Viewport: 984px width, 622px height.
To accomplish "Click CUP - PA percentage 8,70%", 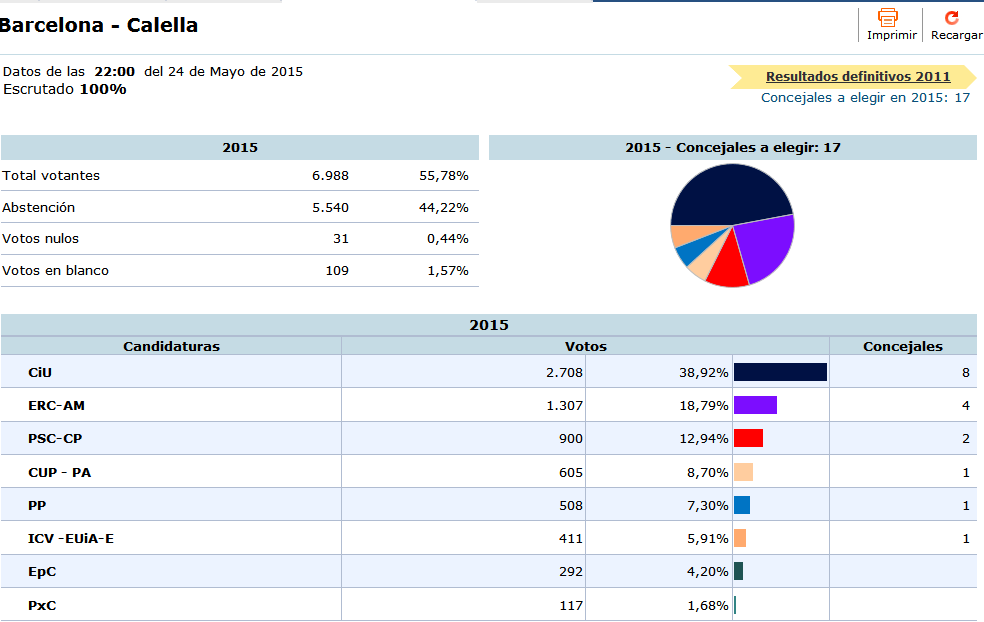I will pyautogui.click(x=707, y=473).
